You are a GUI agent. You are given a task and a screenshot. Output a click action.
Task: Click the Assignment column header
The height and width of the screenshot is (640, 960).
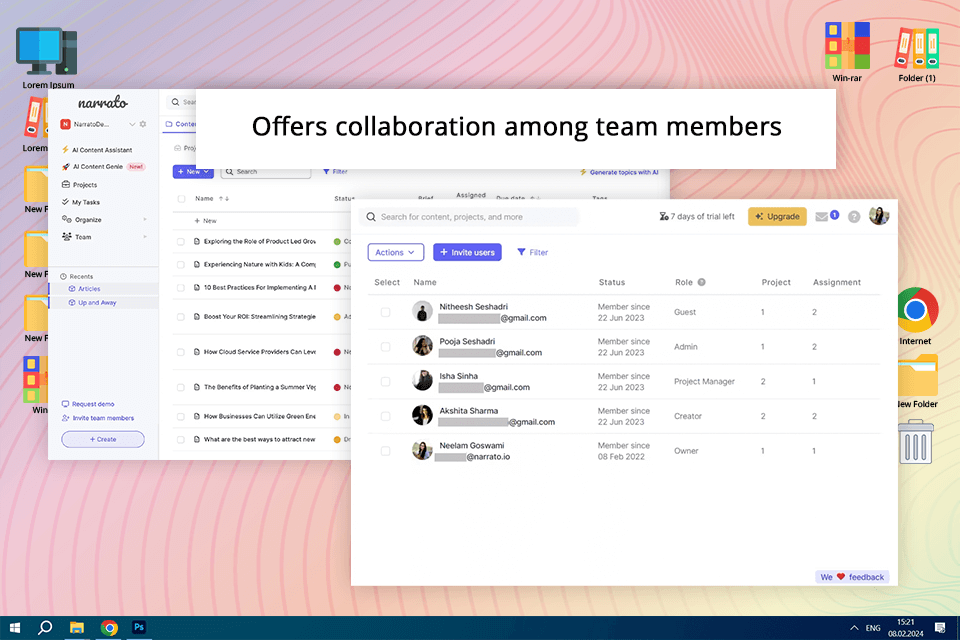(x=836, y=282)
